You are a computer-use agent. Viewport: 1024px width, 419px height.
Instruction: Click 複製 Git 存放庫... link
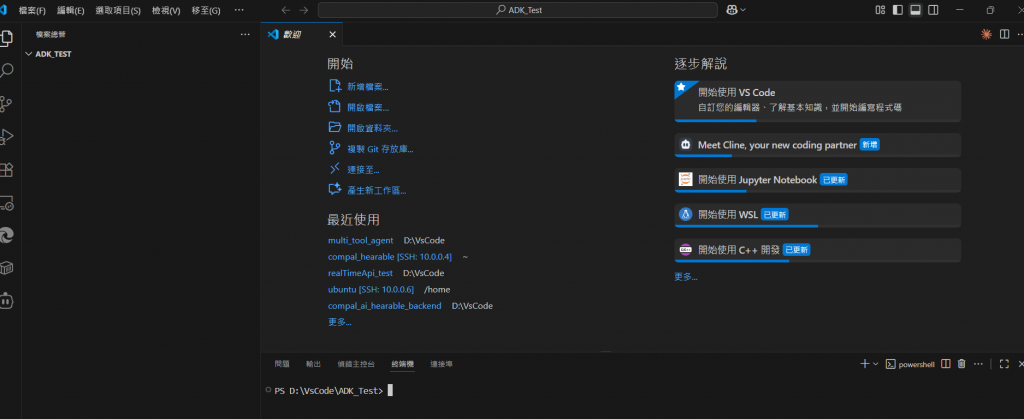coord(380,149)
